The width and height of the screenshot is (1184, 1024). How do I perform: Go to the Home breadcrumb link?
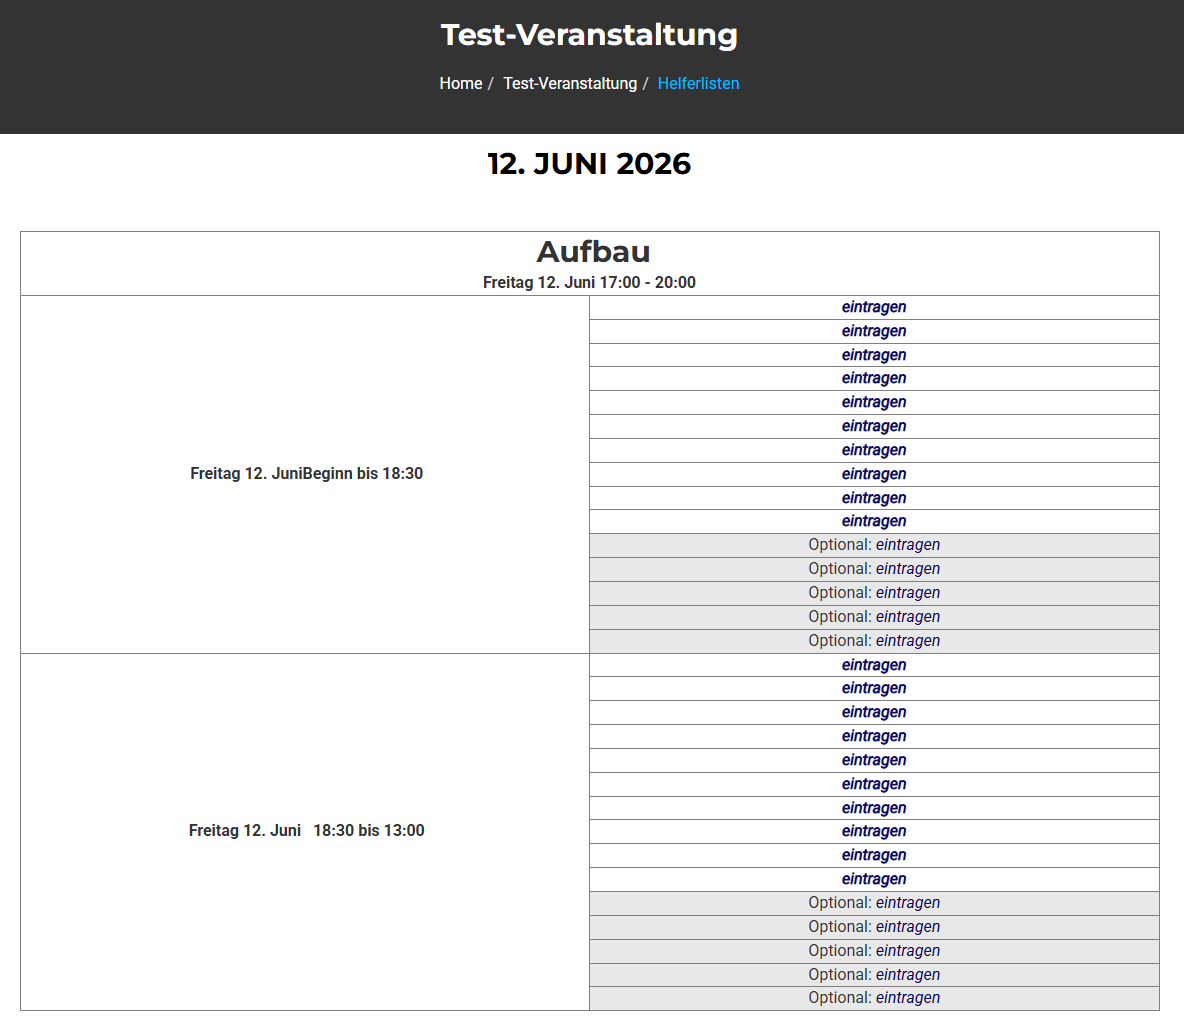(460, 84)
